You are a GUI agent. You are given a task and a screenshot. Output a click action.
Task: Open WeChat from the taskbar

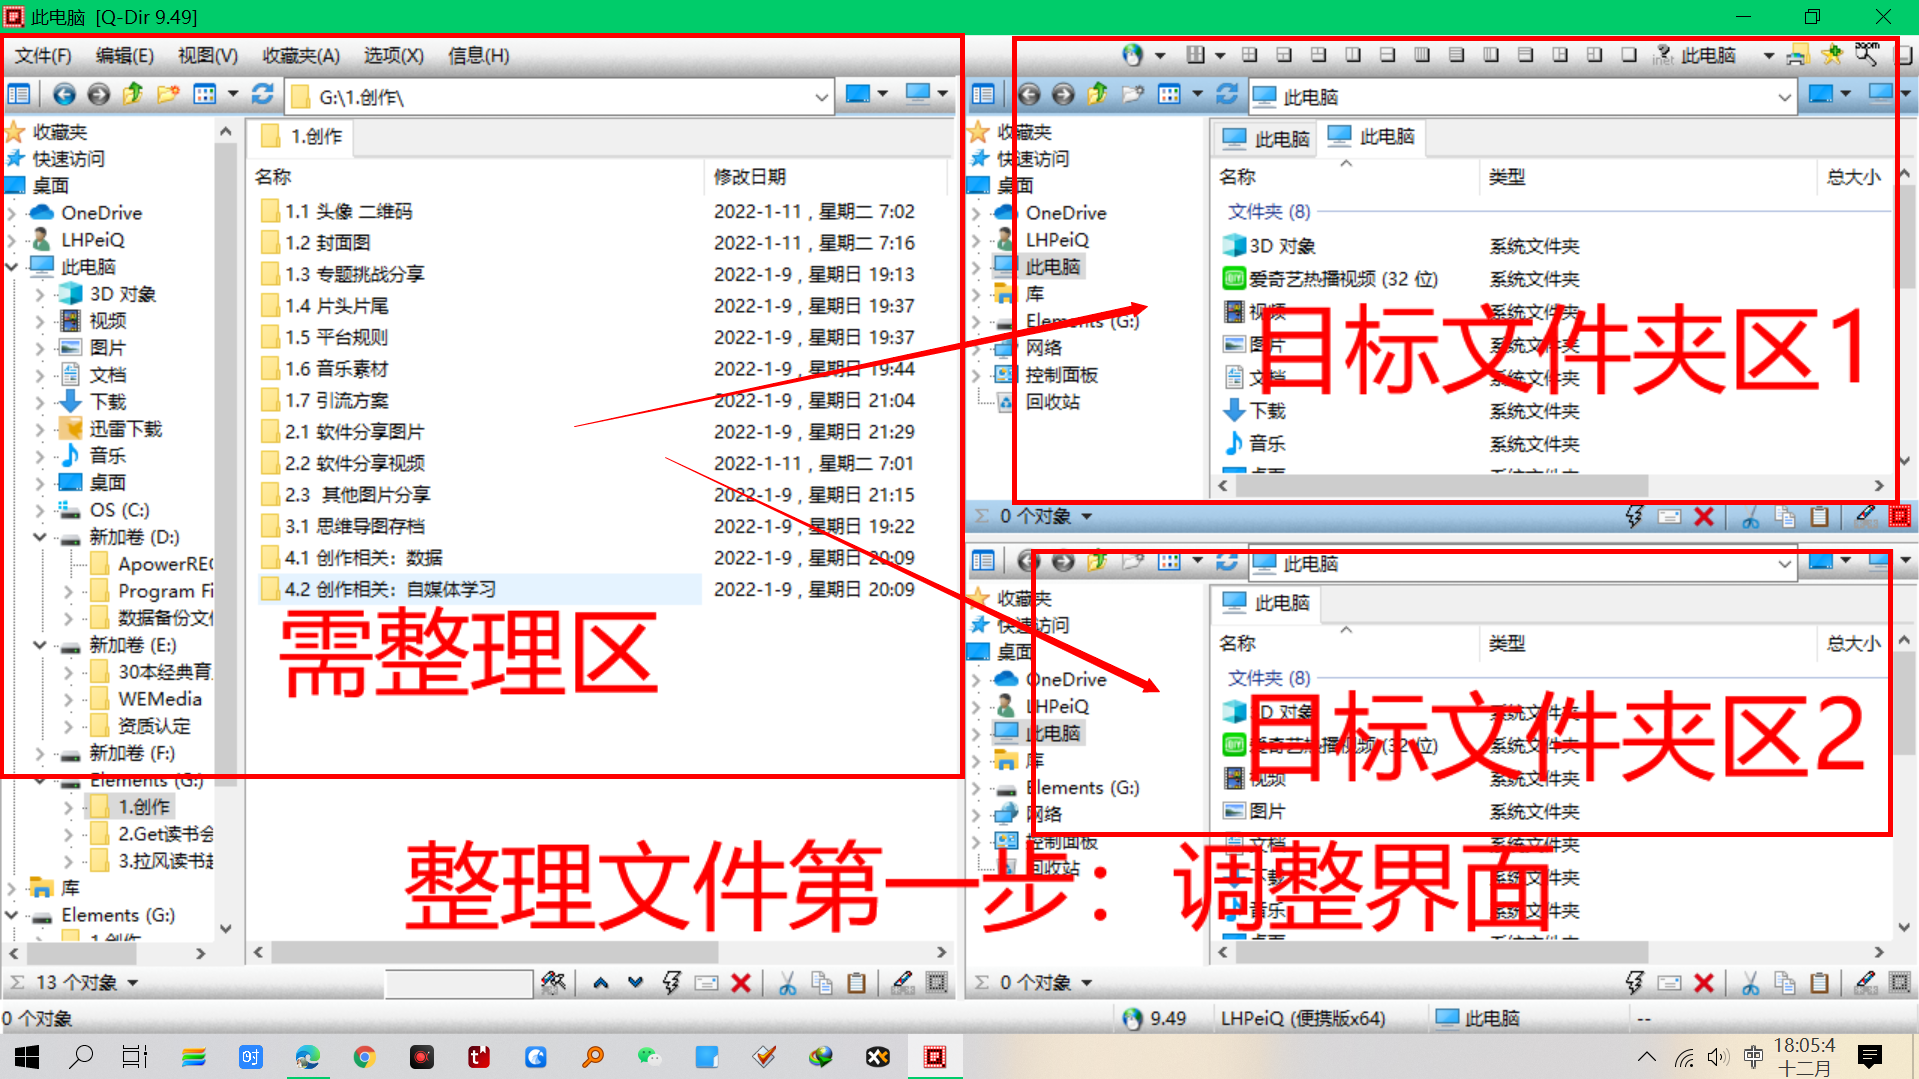(649, 1057)
